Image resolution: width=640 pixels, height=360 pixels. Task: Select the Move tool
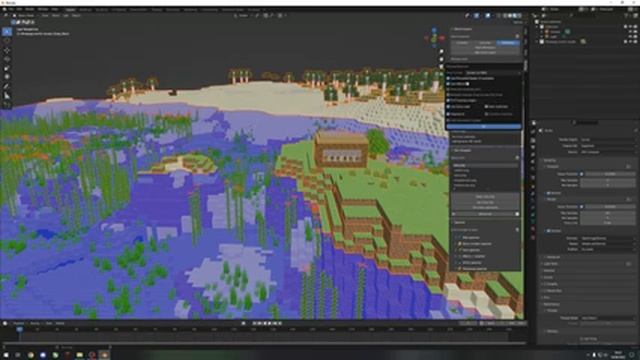pos(7,51)
